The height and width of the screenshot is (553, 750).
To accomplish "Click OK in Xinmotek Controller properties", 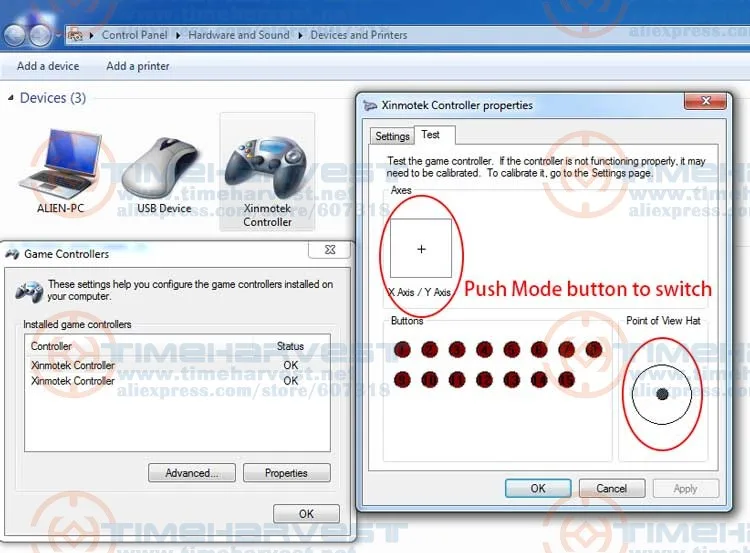I will coord(538,488).
